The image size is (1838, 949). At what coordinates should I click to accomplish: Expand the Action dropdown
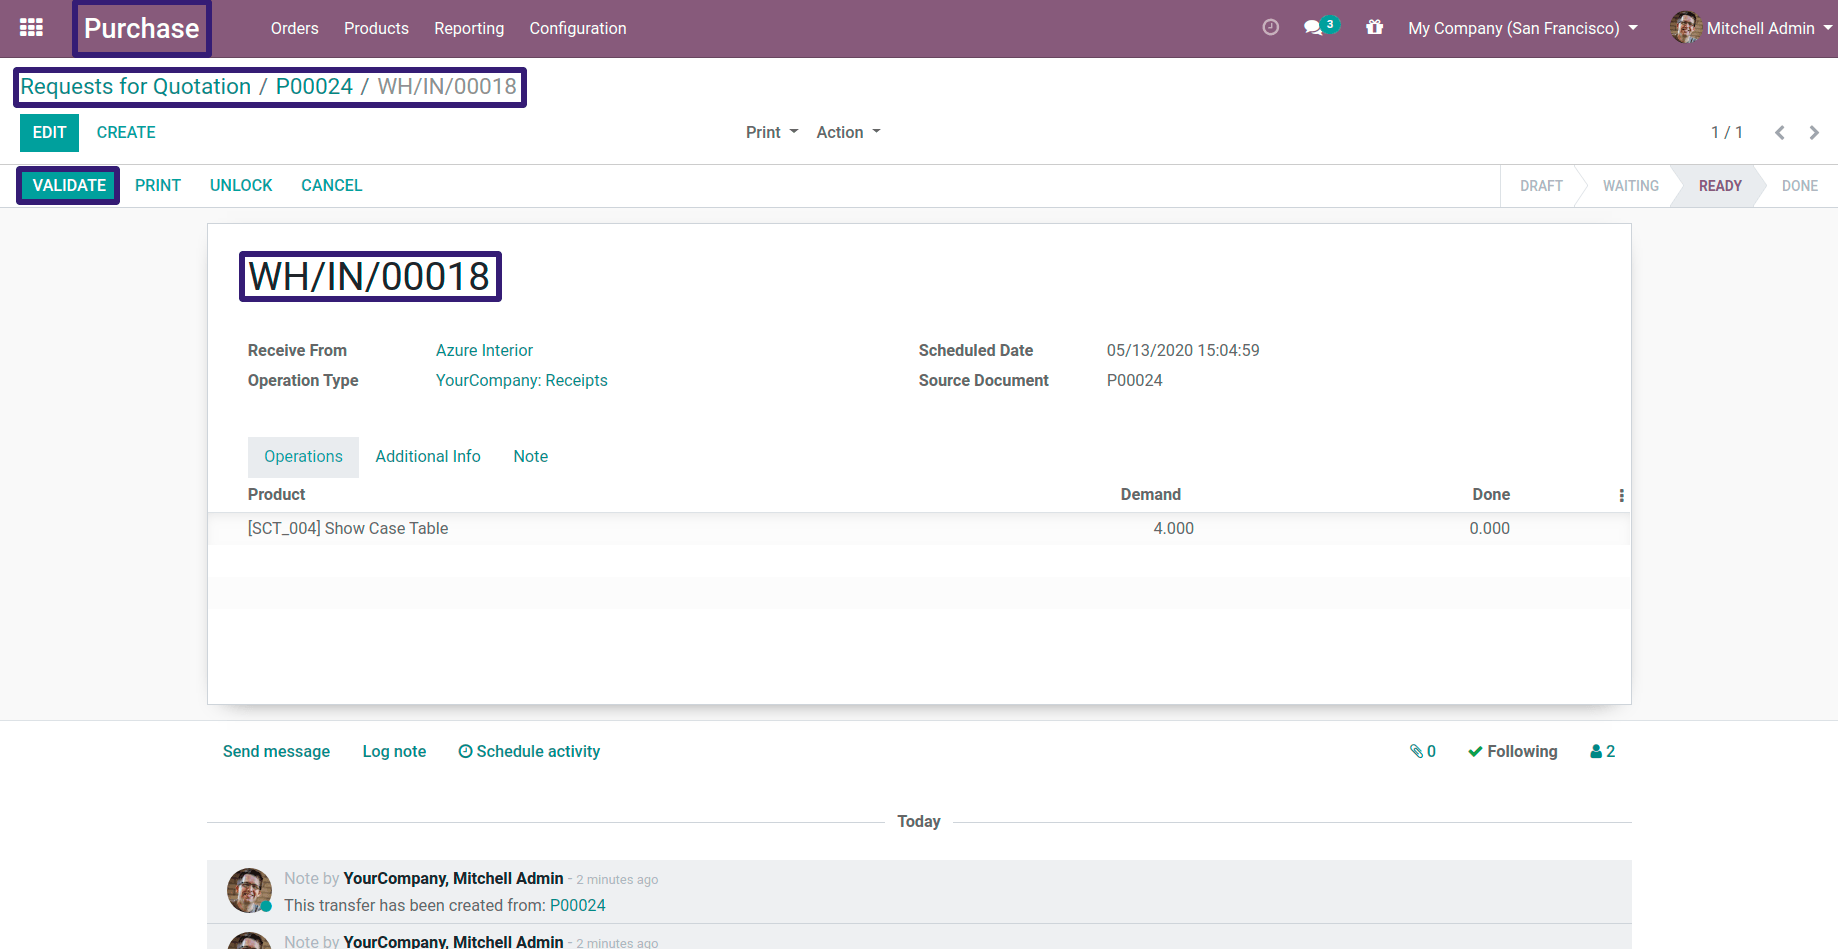coord(848,132)
